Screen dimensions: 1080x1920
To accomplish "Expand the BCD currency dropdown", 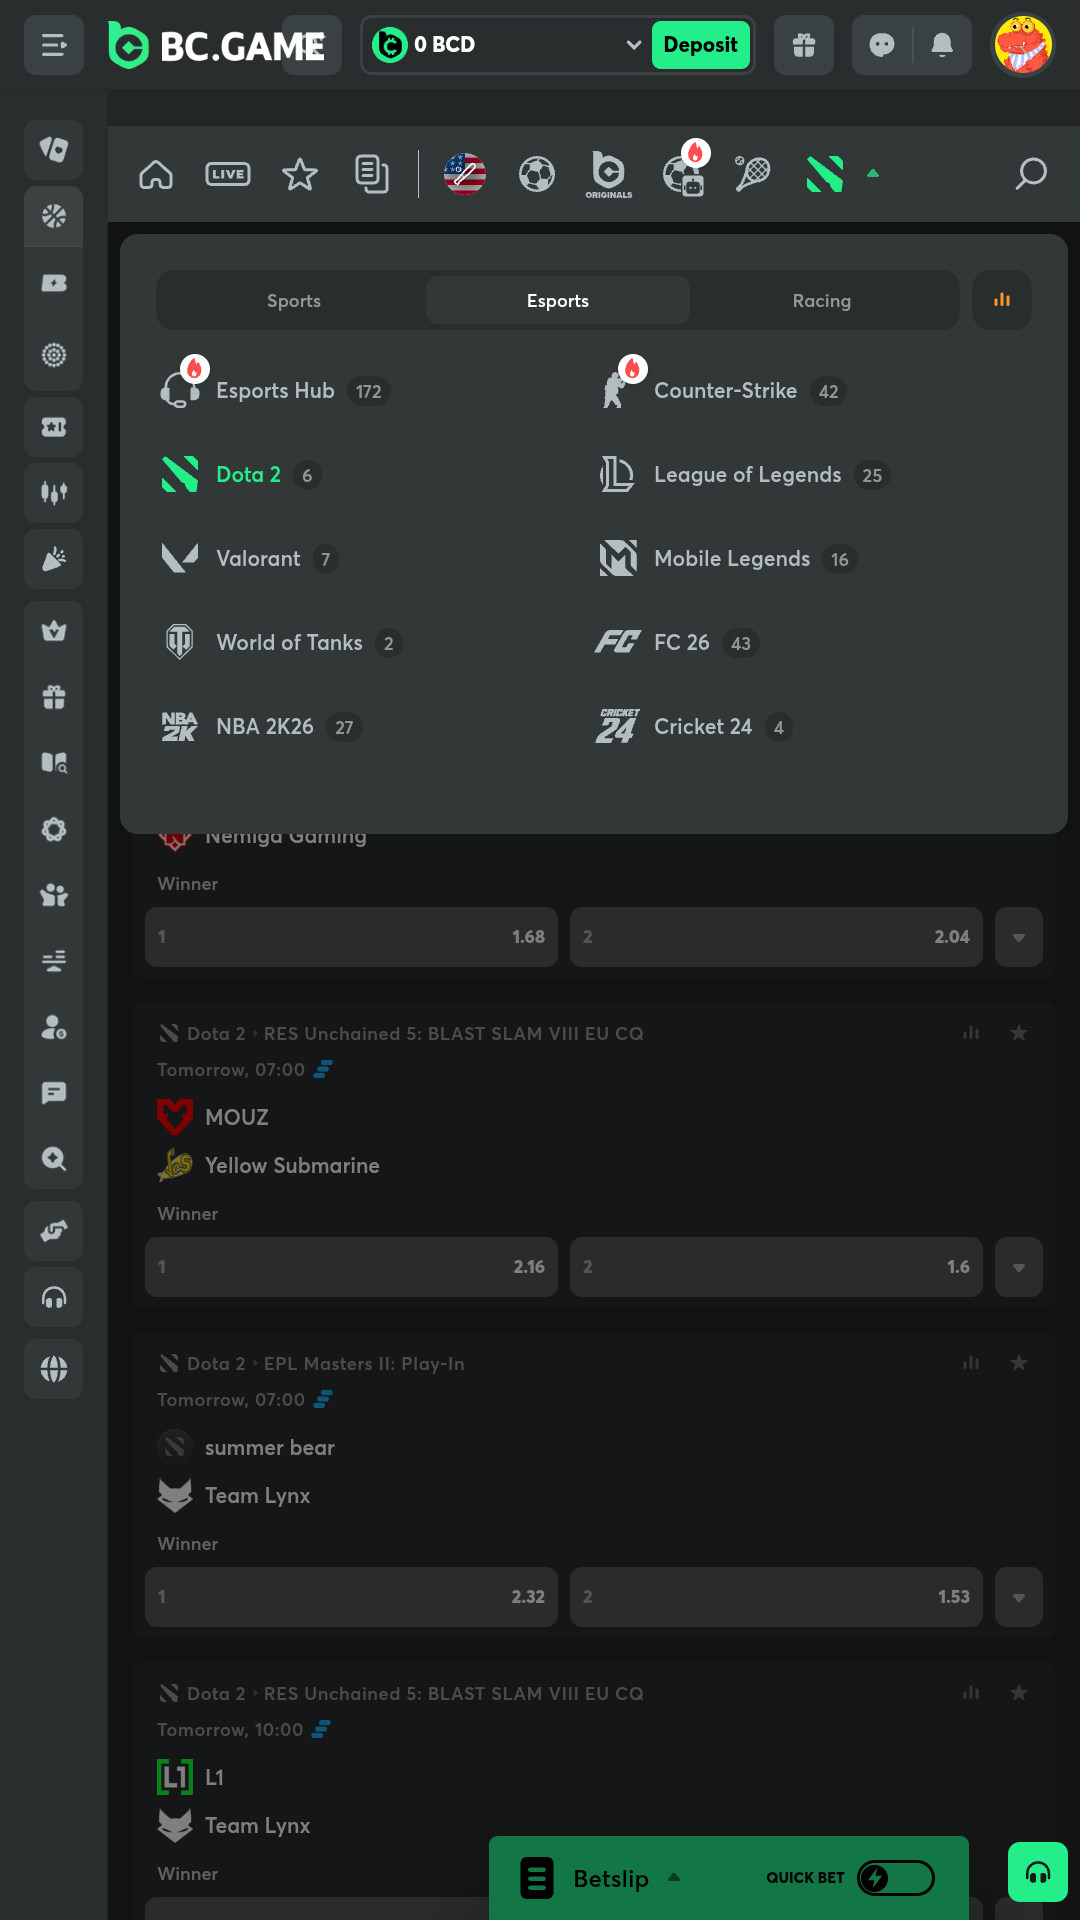I will tap(633, 45).
